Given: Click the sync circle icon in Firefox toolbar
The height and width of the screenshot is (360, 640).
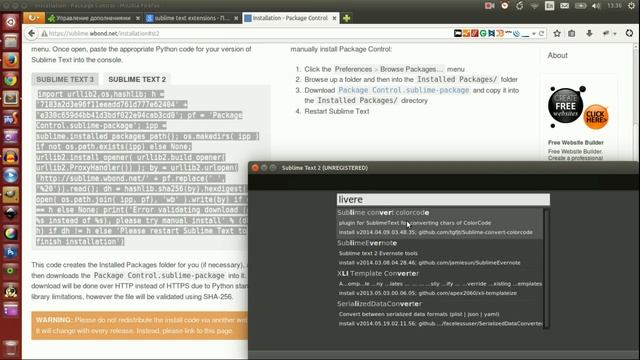Looking at the screenshot, I should (x=629, y=33).
